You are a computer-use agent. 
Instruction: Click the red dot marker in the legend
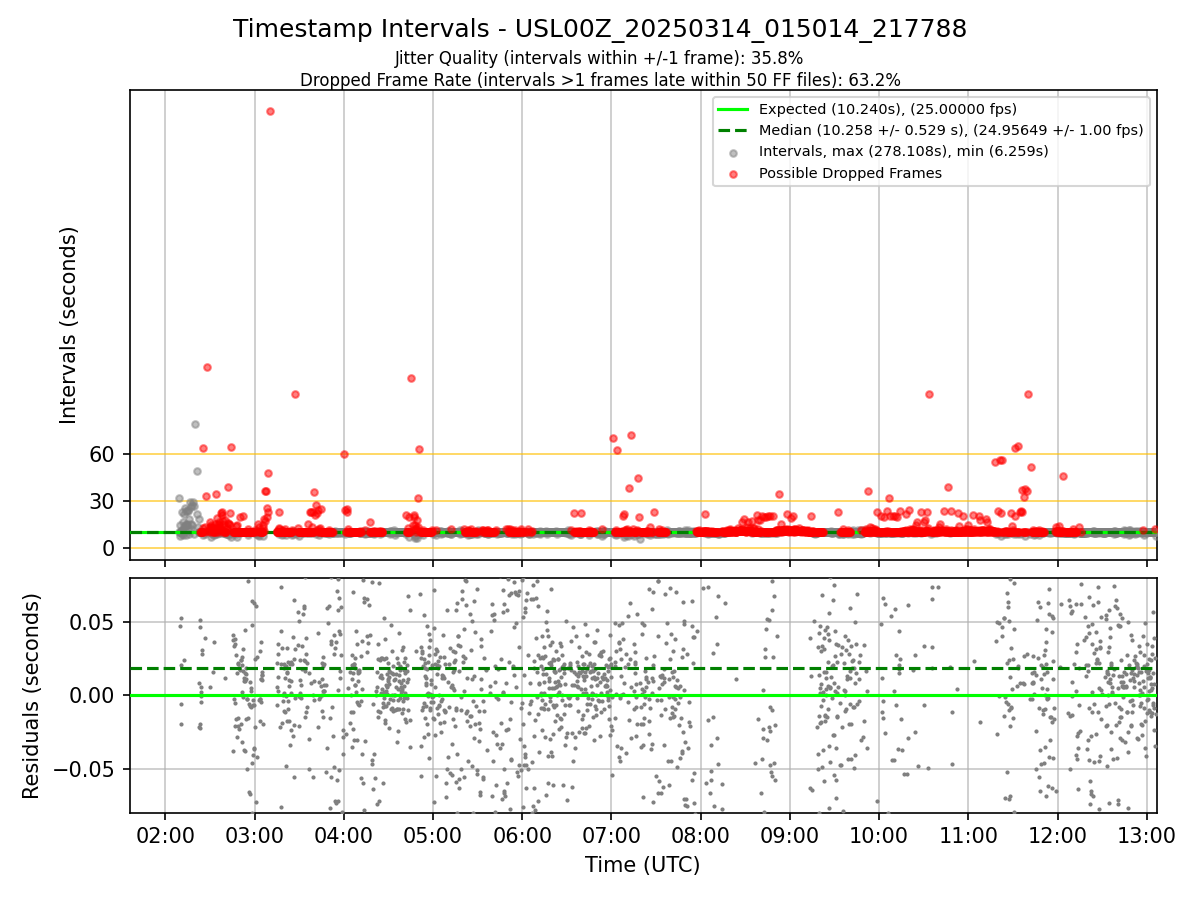(732, 174)
